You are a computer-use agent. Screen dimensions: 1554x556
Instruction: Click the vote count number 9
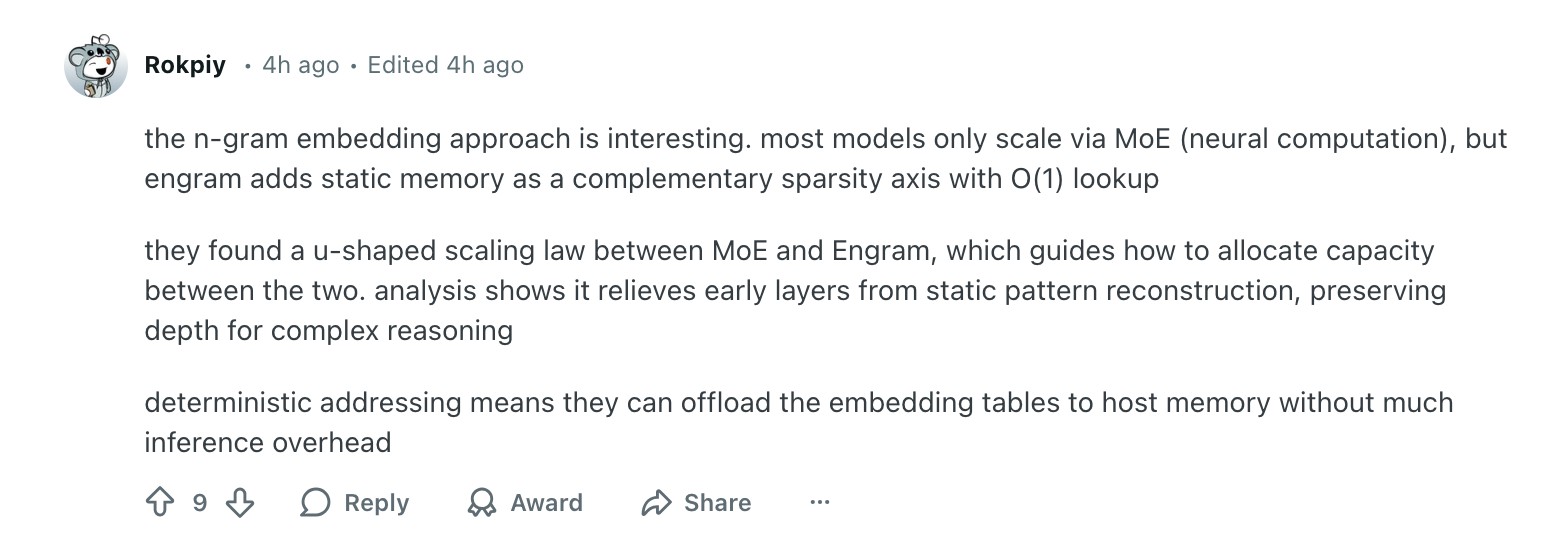(x=200, y=502)
